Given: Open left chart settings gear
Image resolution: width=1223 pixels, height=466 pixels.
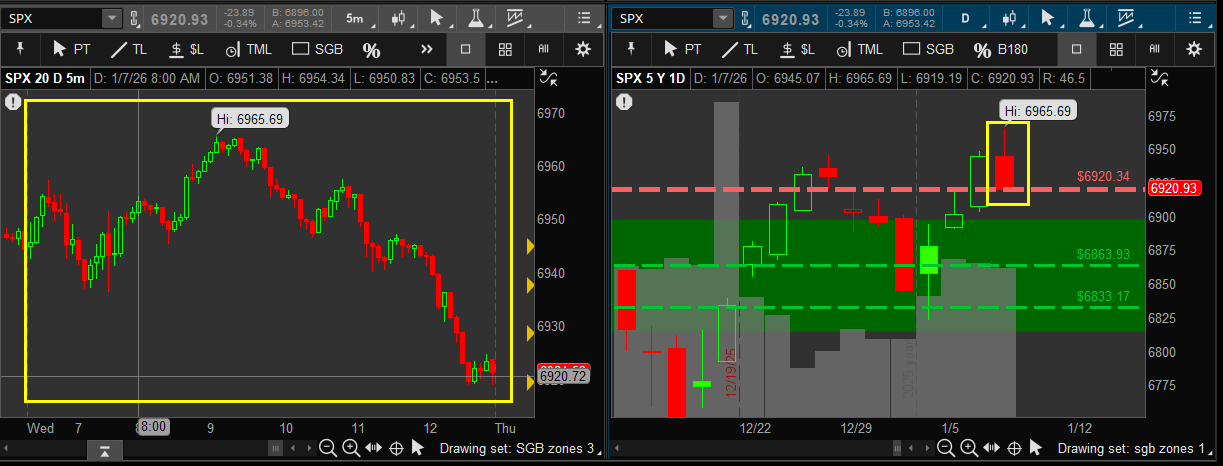Looking at the screenshot, I should [x=583, y=49].
